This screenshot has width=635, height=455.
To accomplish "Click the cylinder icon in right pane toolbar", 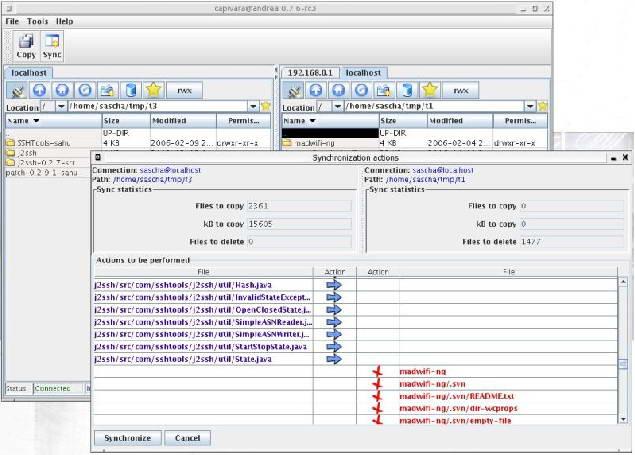I will tap(407, 90).
